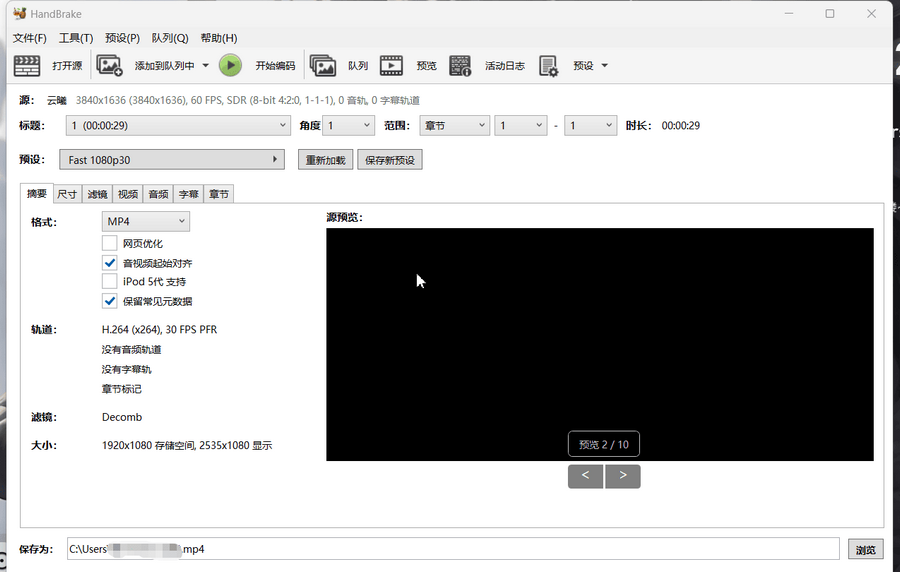
Task: Show next preview image with > button
Action: tap(623, 476)
